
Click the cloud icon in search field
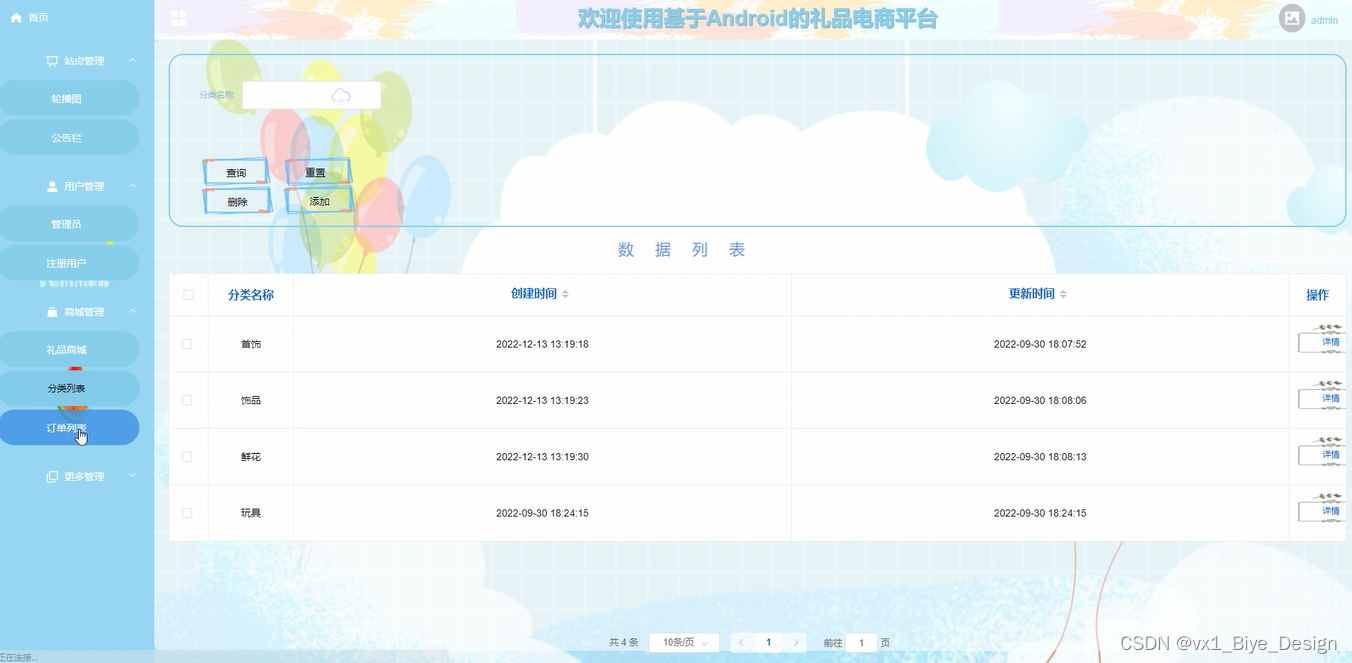pos(341,95)
